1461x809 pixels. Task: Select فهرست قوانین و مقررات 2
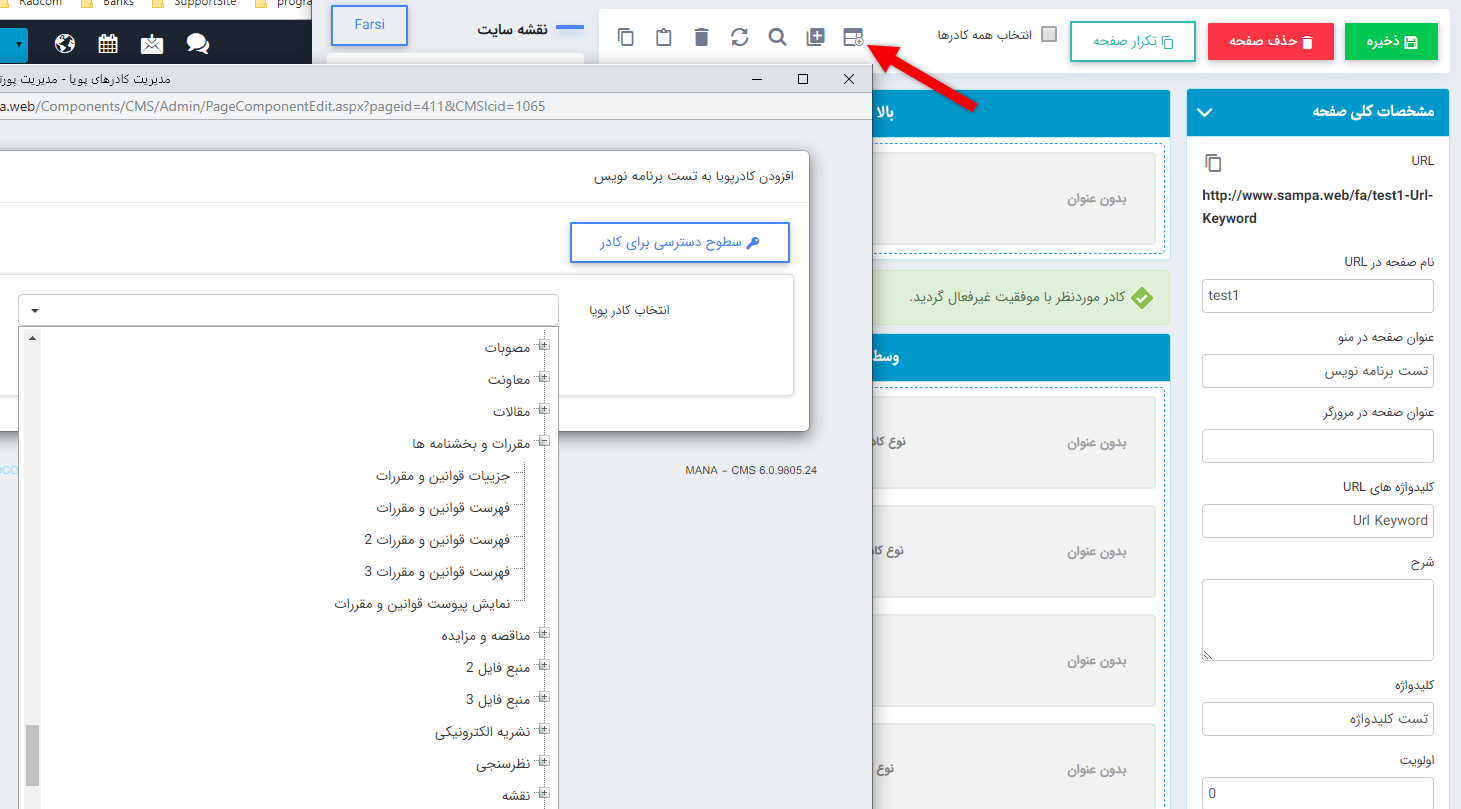click(x=437, y=540)
